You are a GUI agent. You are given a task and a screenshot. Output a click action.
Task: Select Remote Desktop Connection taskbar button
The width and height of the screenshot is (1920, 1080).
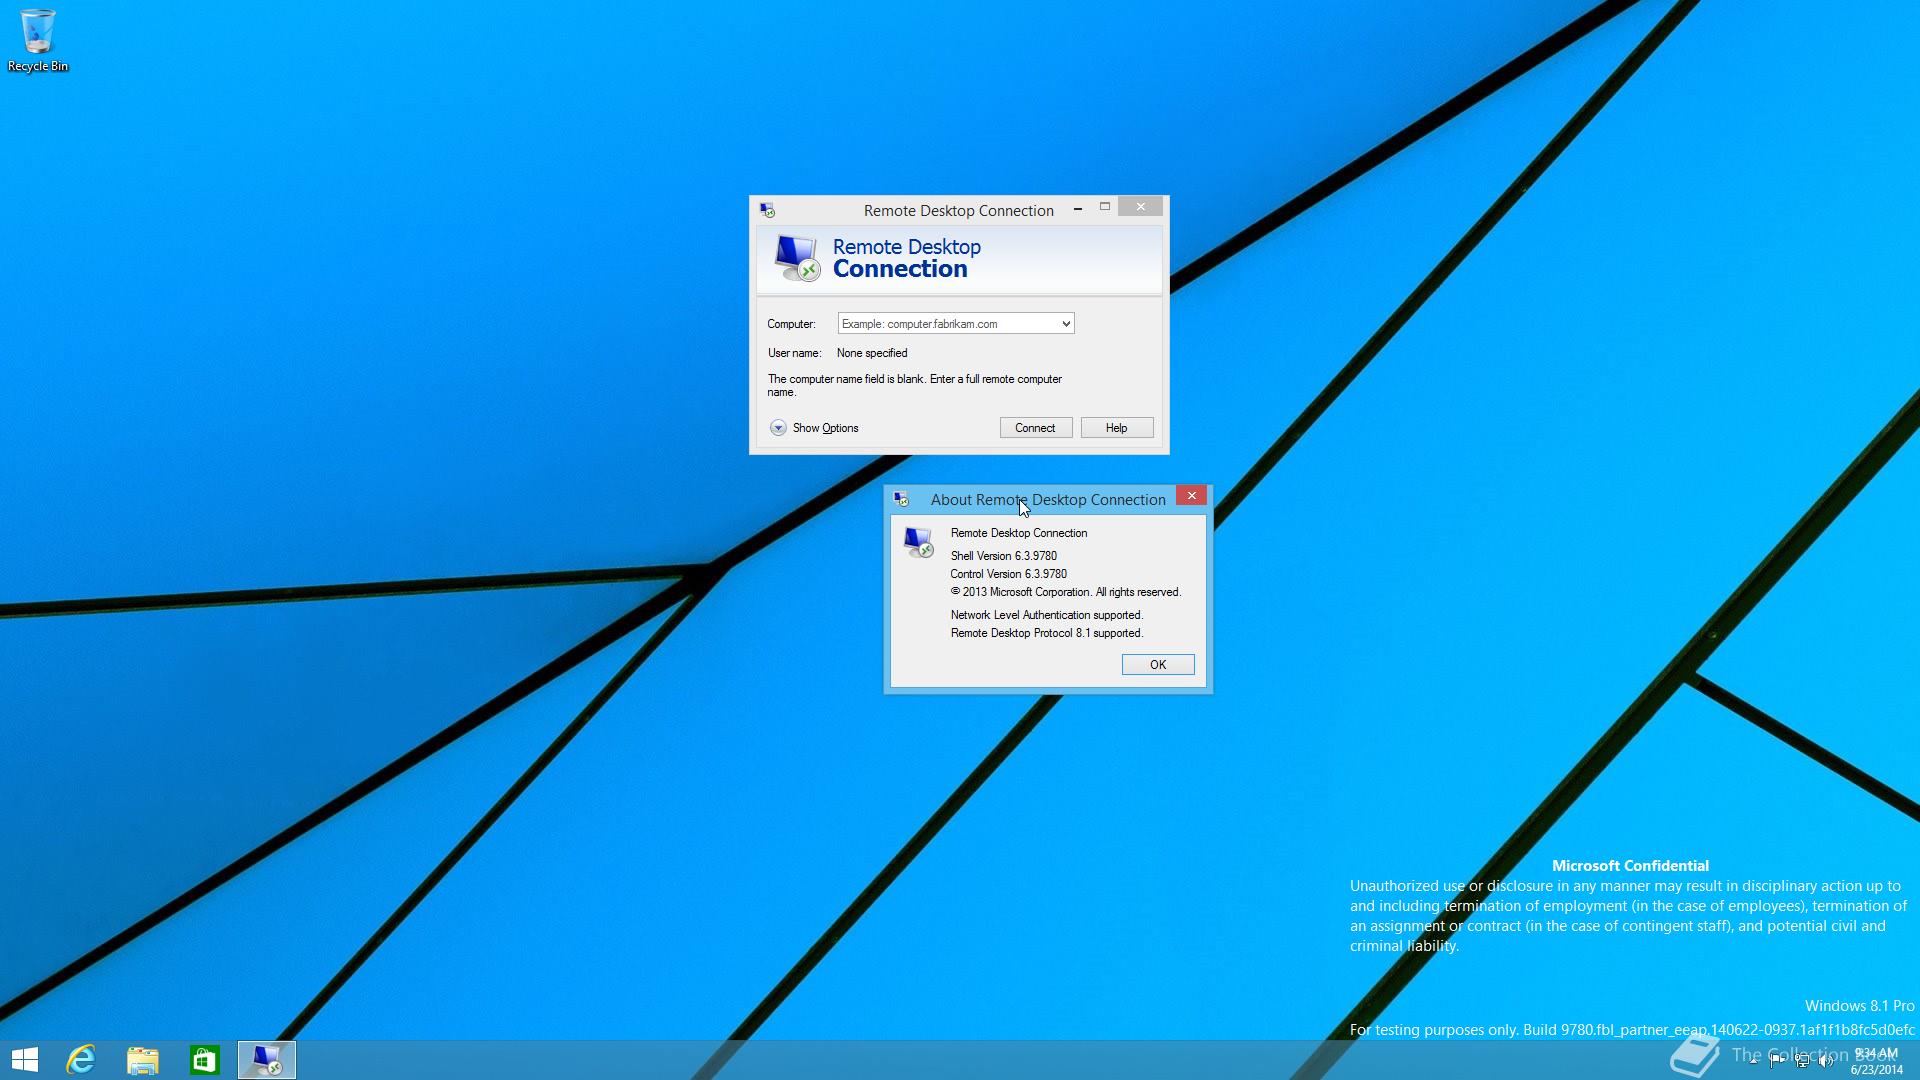pos(267,1060)
